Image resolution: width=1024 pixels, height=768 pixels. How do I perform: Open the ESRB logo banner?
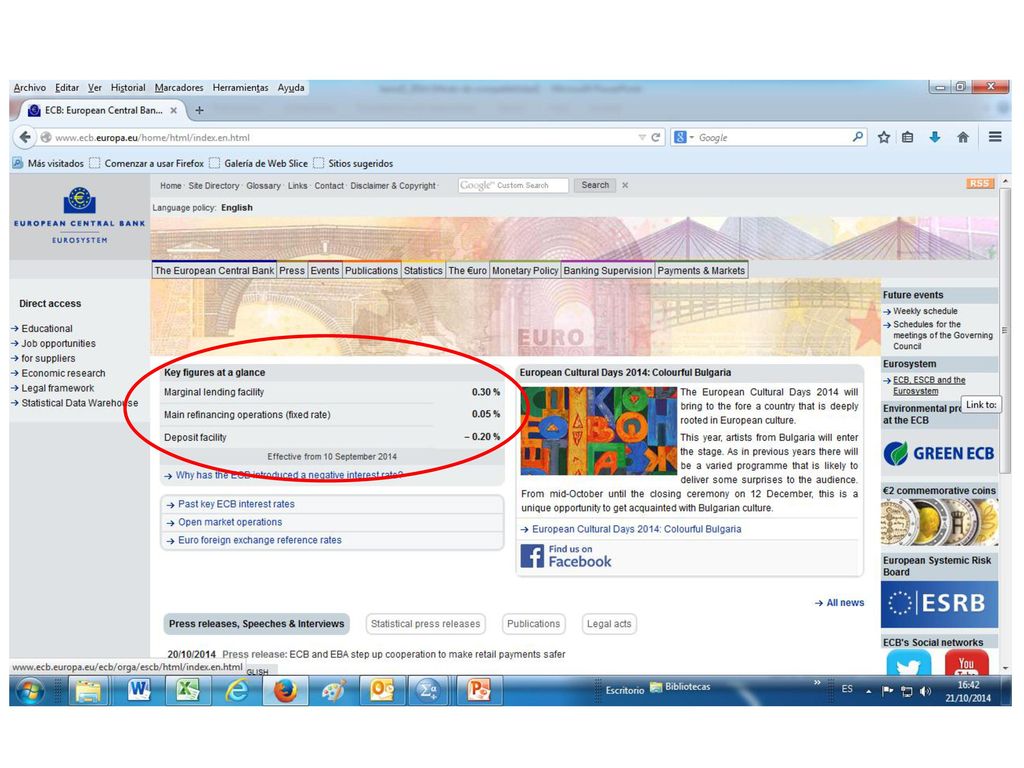click(x=939, y=604)
